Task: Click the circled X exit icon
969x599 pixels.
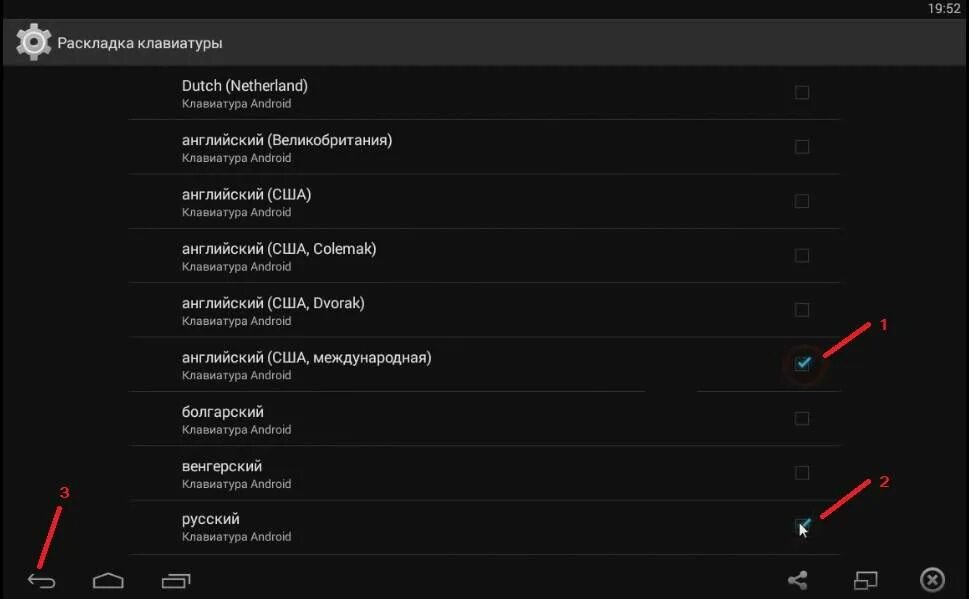Action: pos(932,580)
